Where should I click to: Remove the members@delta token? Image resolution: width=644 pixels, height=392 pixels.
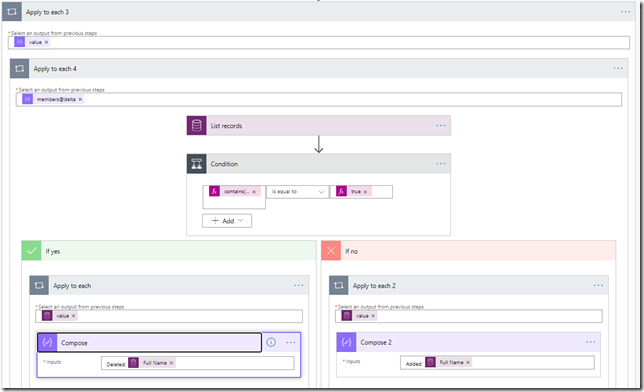coord(80,99)
